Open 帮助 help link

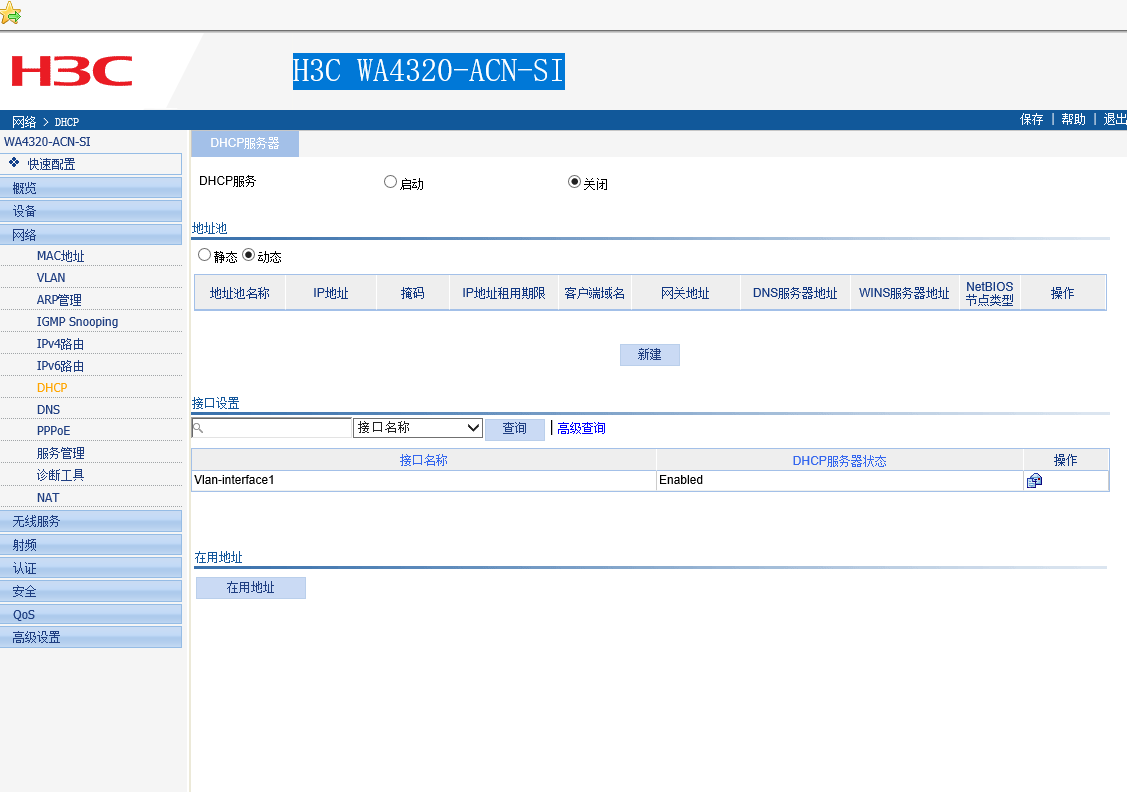tap(1073, 119)
